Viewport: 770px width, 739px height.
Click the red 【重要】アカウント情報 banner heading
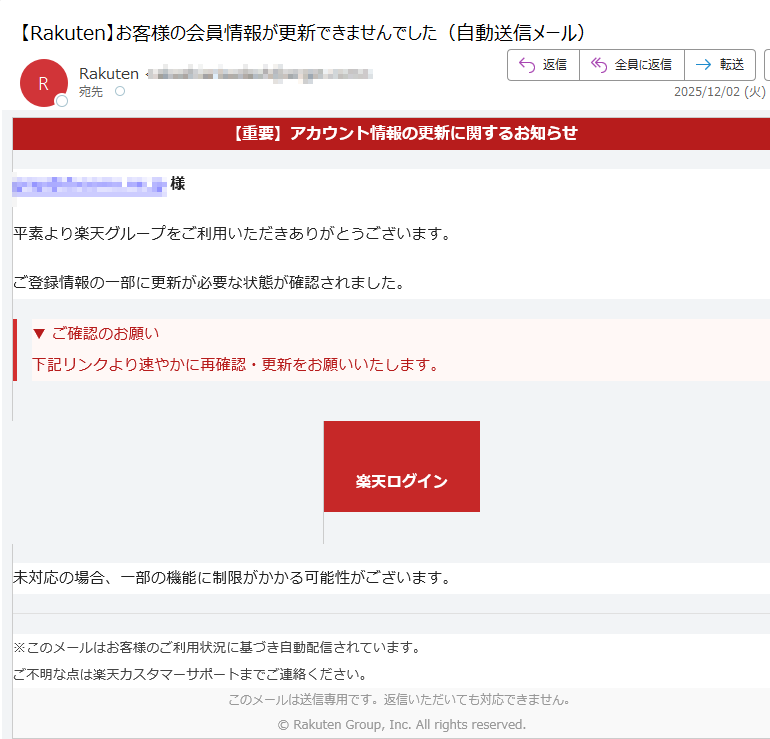coord(406,133)
